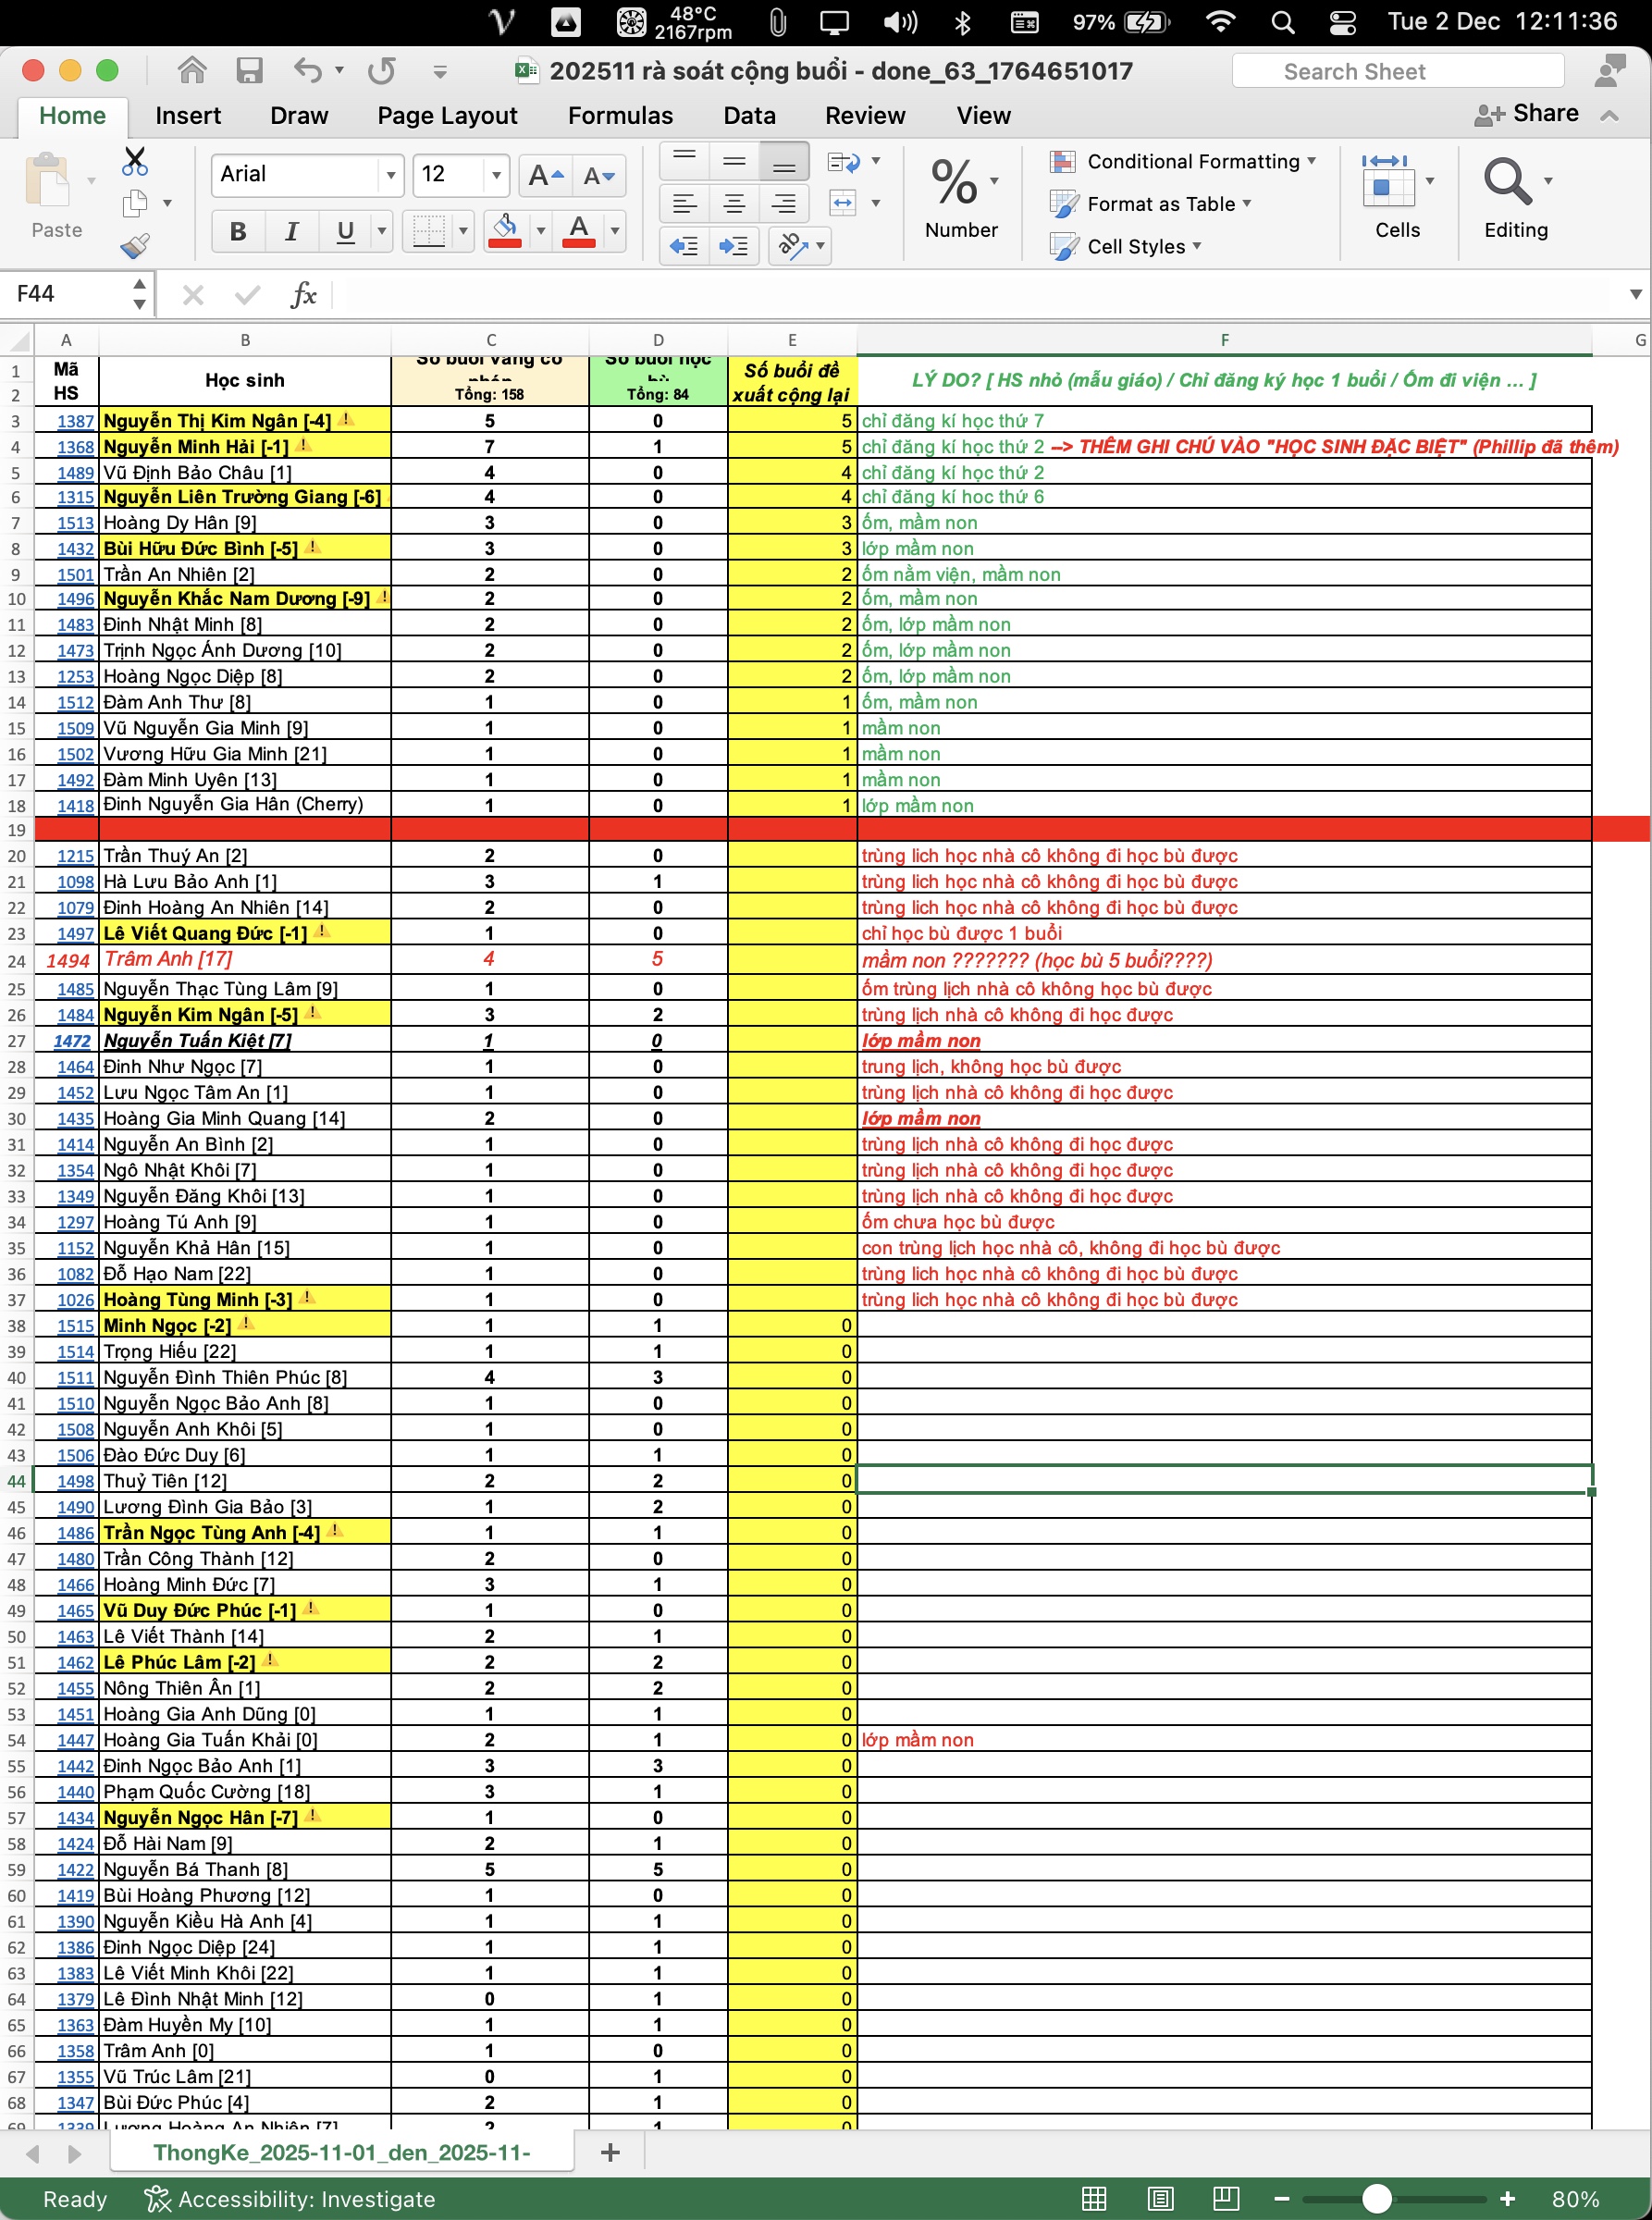Switch to the Data ribbon tab
1652x2220 pixels.
[x=749, y=116]
